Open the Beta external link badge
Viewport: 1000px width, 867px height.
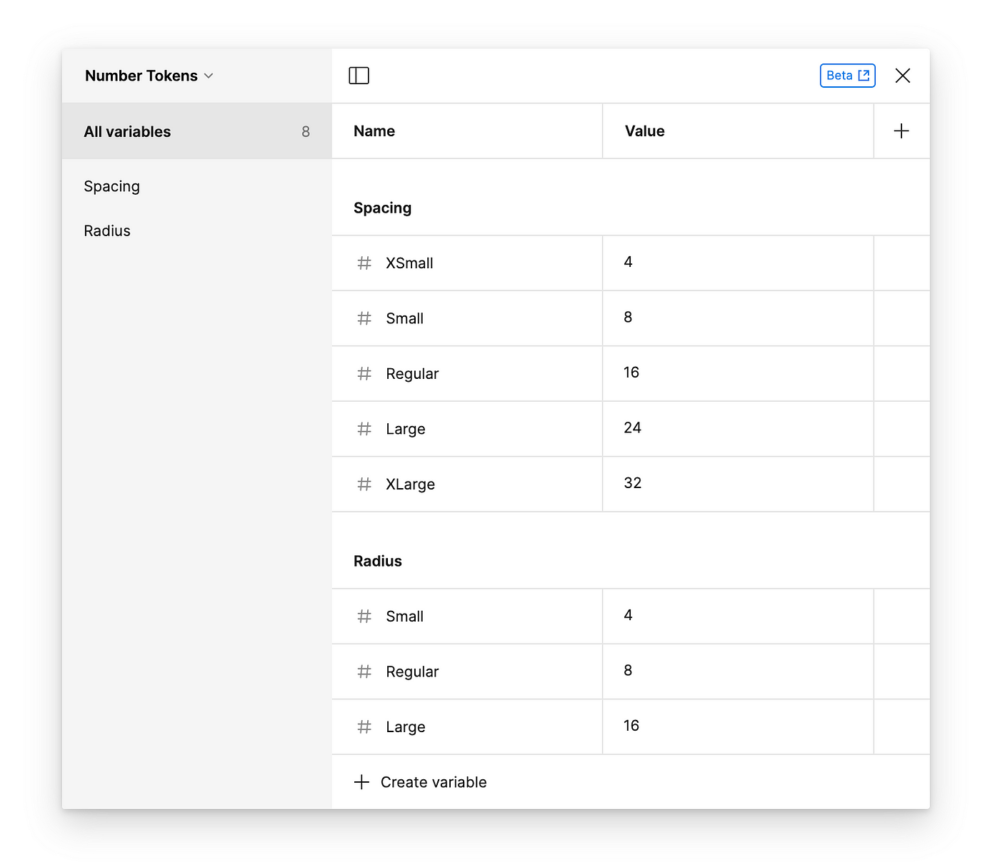click(x=847, y=76)
